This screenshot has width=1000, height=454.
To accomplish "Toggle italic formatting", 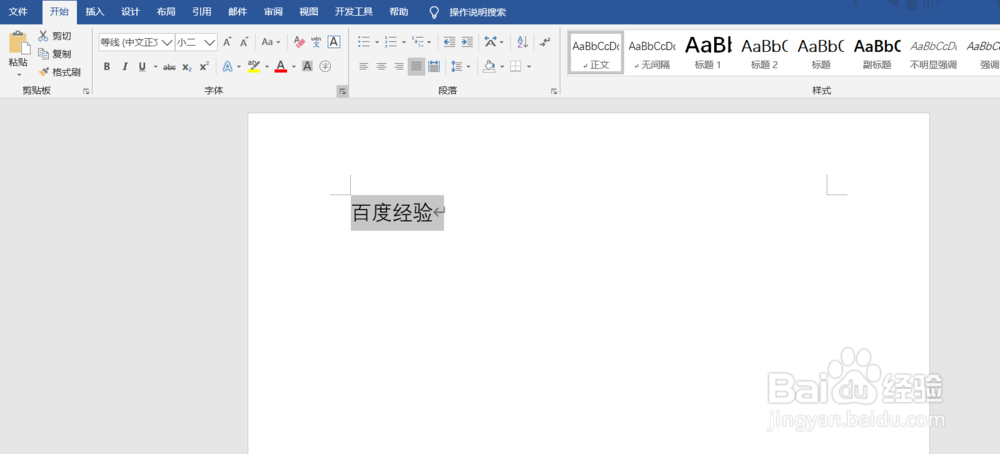I will tap(125, 66).
